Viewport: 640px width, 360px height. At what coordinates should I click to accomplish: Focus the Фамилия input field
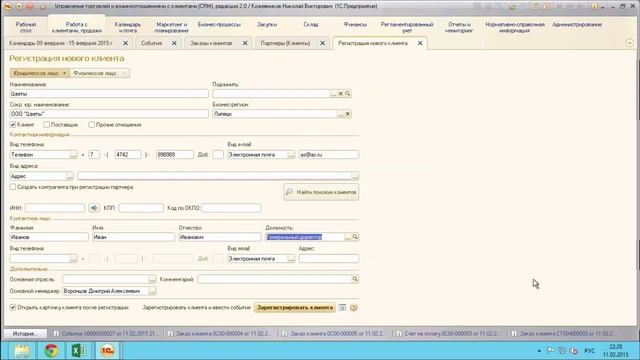pos(49,237)
